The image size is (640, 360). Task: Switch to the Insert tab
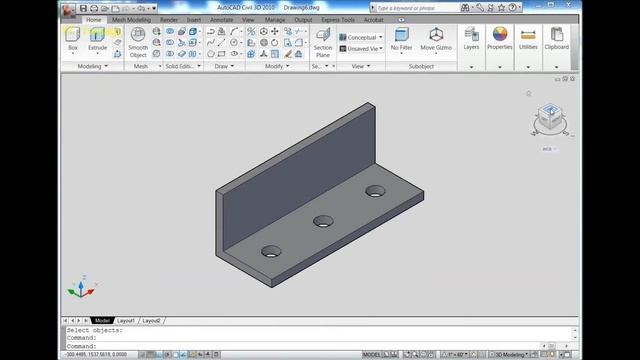194,20
